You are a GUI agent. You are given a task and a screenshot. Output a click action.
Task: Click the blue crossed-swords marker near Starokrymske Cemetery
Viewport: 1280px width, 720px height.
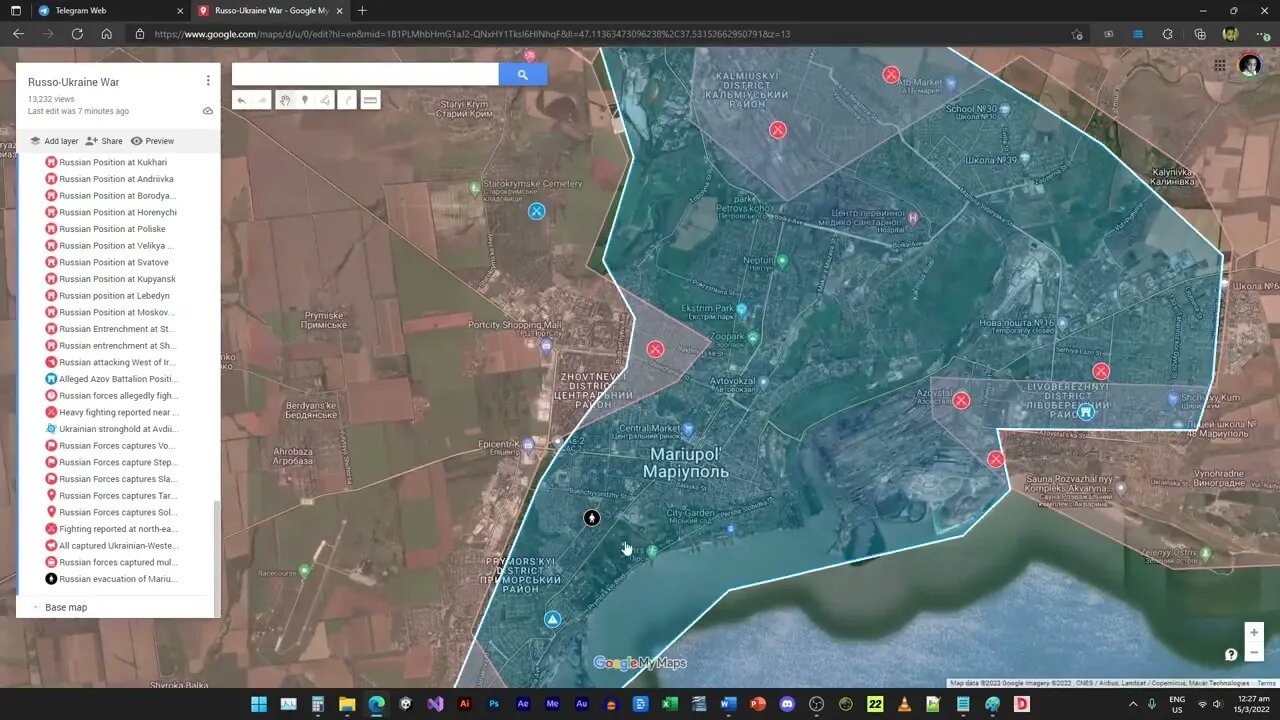537,211
